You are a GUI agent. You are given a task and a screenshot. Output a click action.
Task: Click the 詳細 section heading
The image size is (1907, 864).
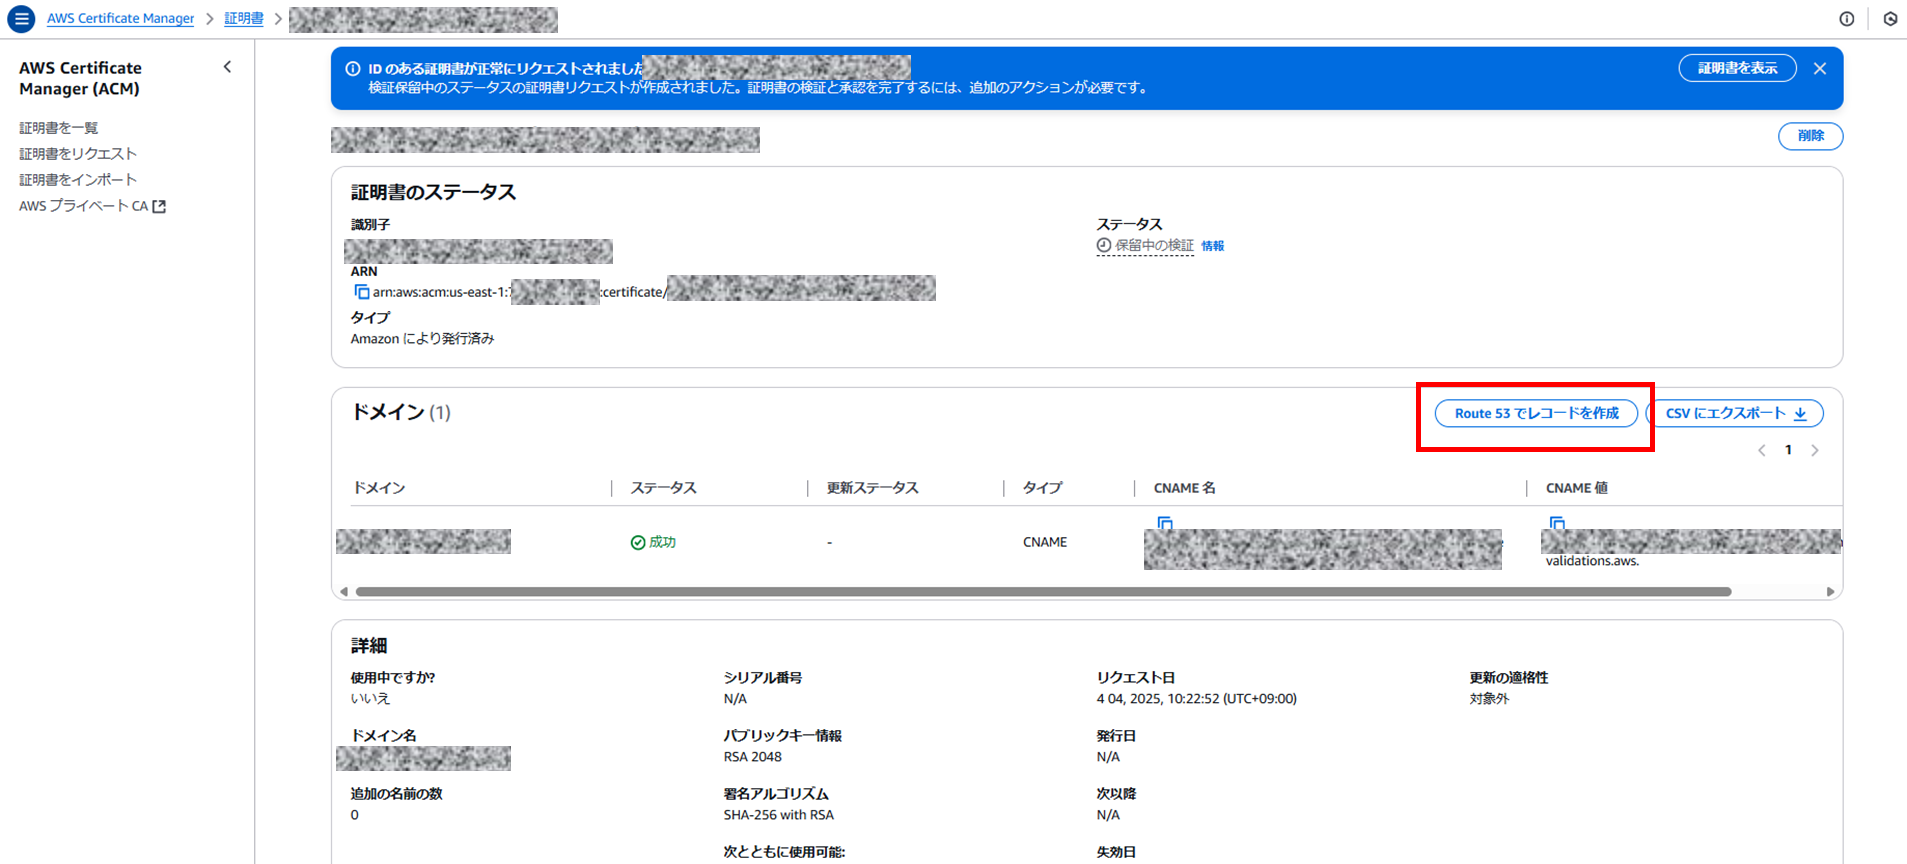pyautogui.click(x=369, y=646)
